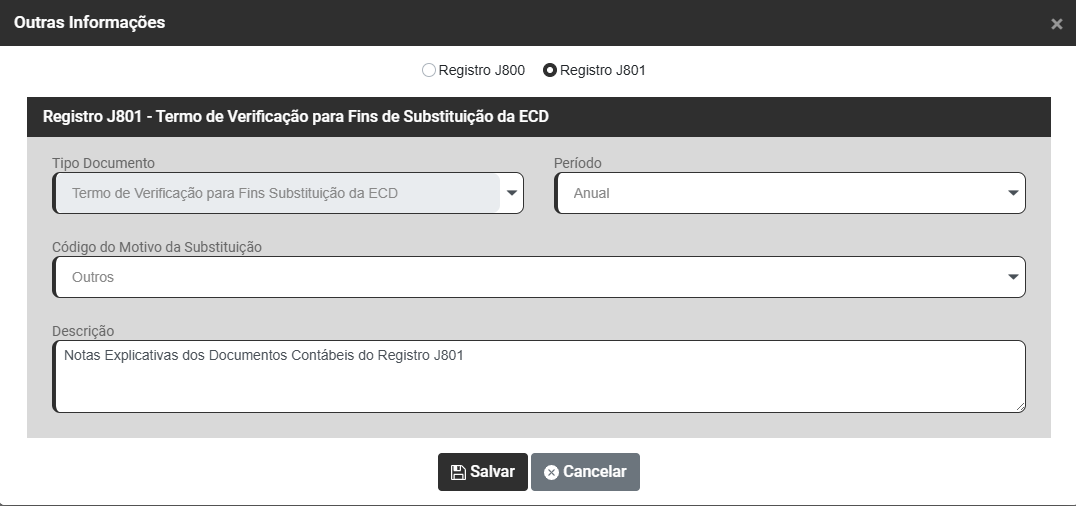Expand the Período dropdown arrow
Viewport: 1076px width, 506px height.
(1012, 193)
